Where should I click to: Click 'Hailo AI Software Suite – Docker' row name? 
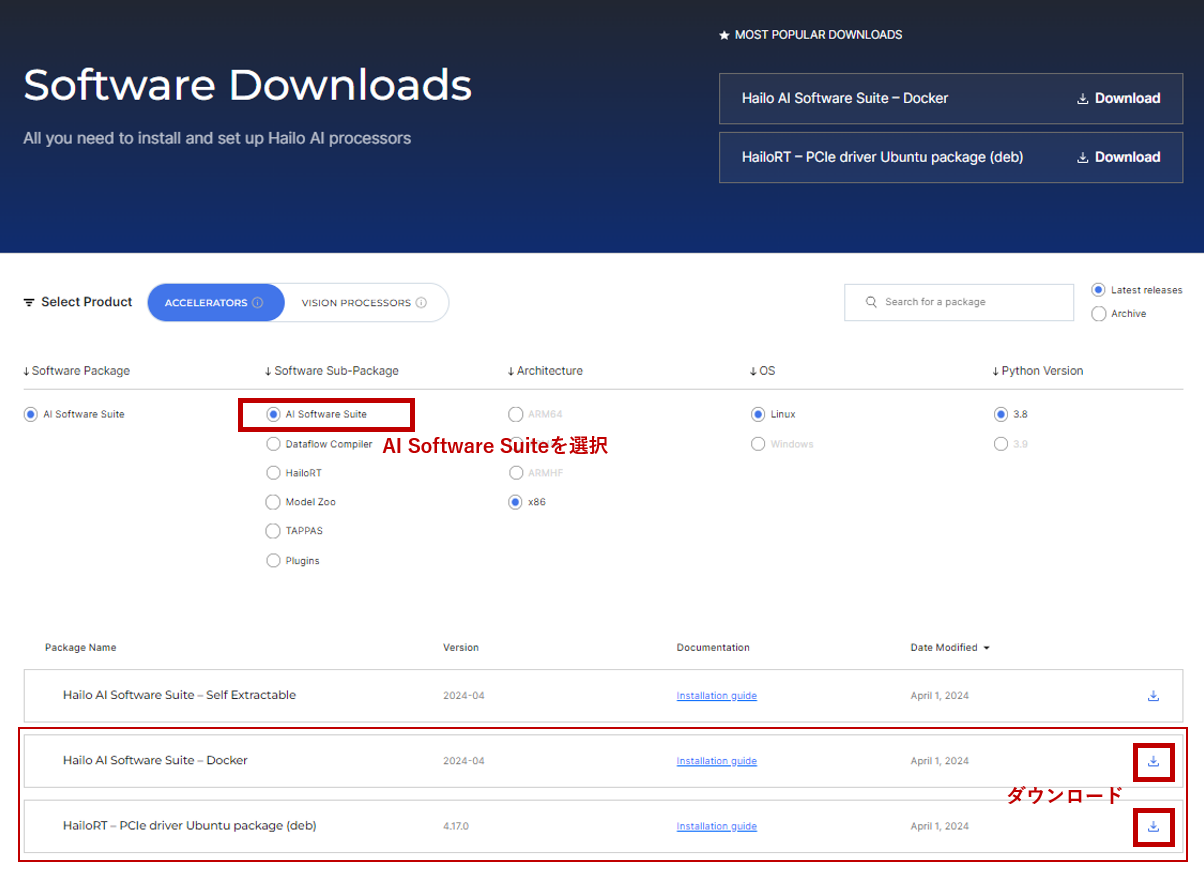(x=155, y=760)
